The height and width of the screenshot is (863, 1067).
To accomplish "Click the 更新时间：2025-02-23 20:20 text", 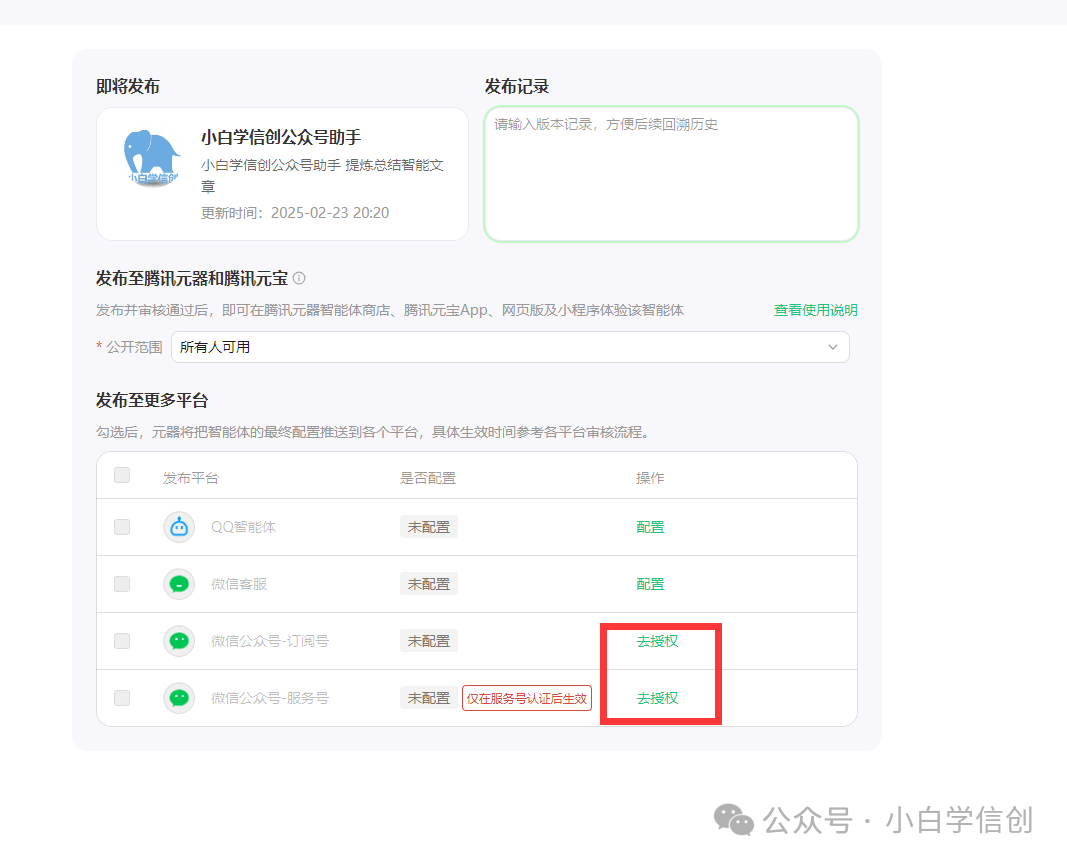I will [x=295, y=213].
